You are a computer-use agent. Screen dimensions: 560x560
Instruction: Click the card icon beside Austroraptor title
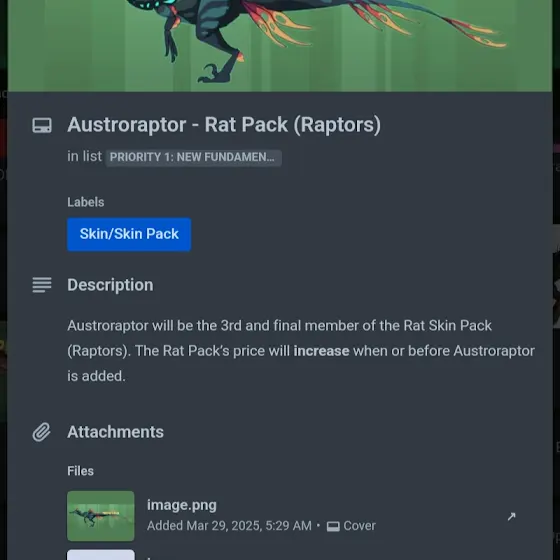pos(42,125)
